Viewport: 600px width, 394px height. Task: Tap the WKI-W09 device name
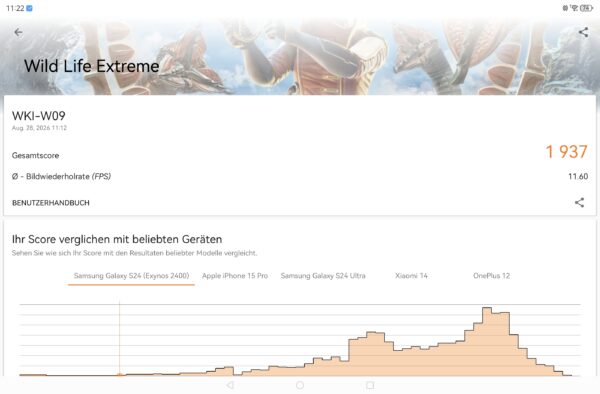pos(39,116)
